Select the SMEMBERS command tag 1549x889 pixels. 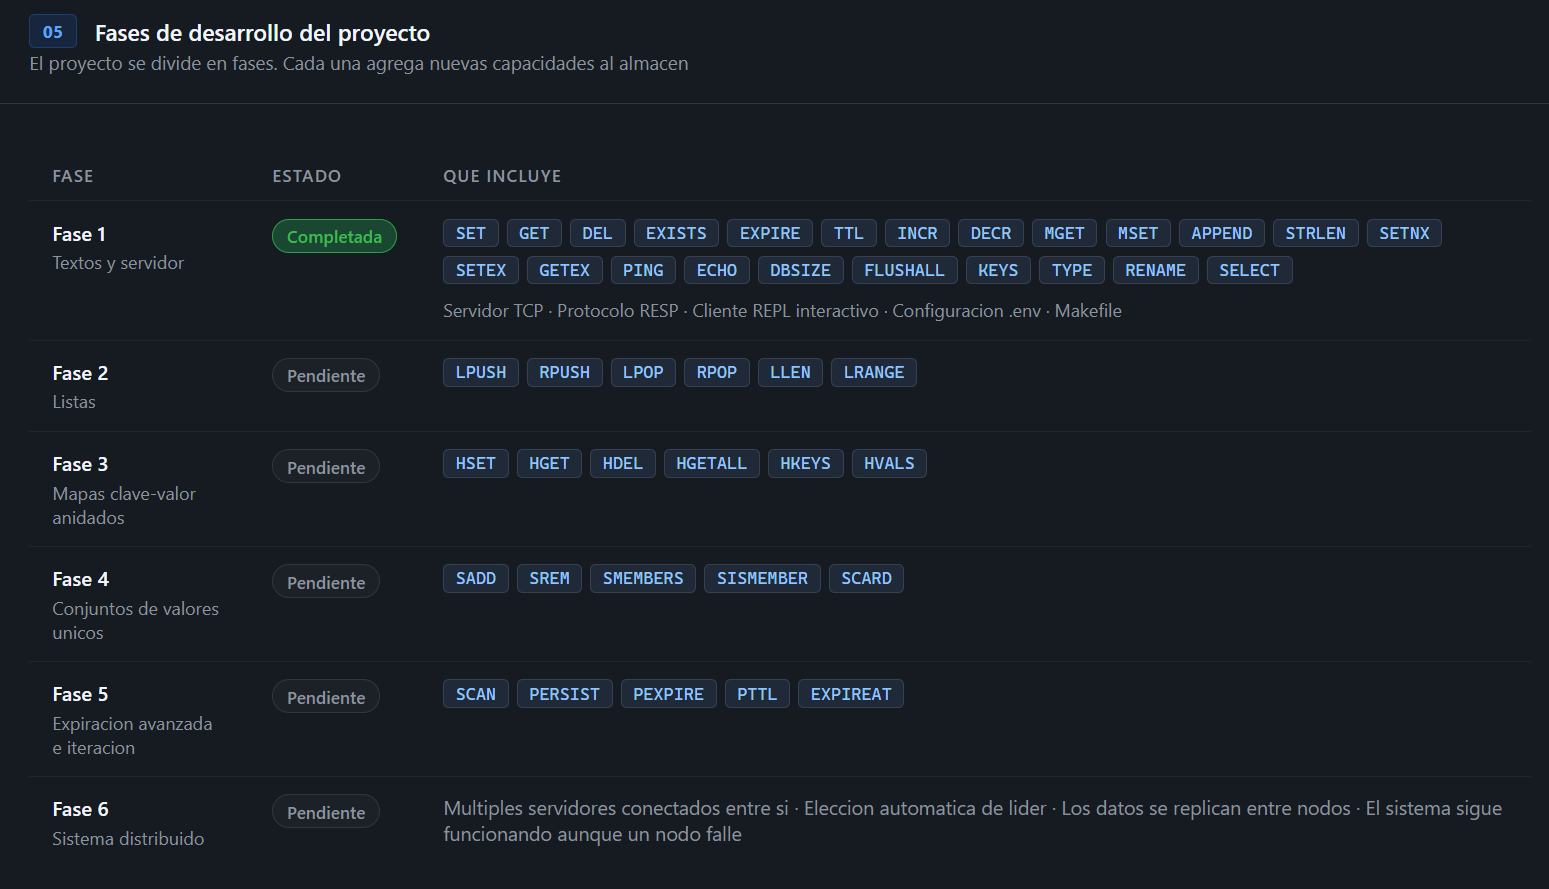643,578
